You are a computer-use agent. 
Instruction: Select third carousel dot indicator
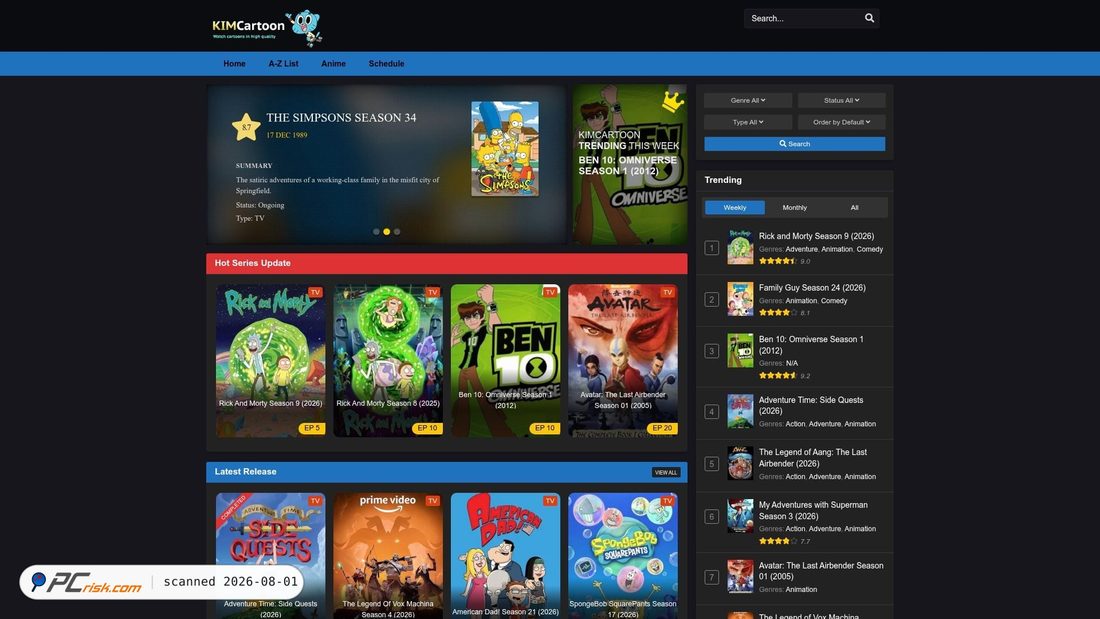coord(397,232)
